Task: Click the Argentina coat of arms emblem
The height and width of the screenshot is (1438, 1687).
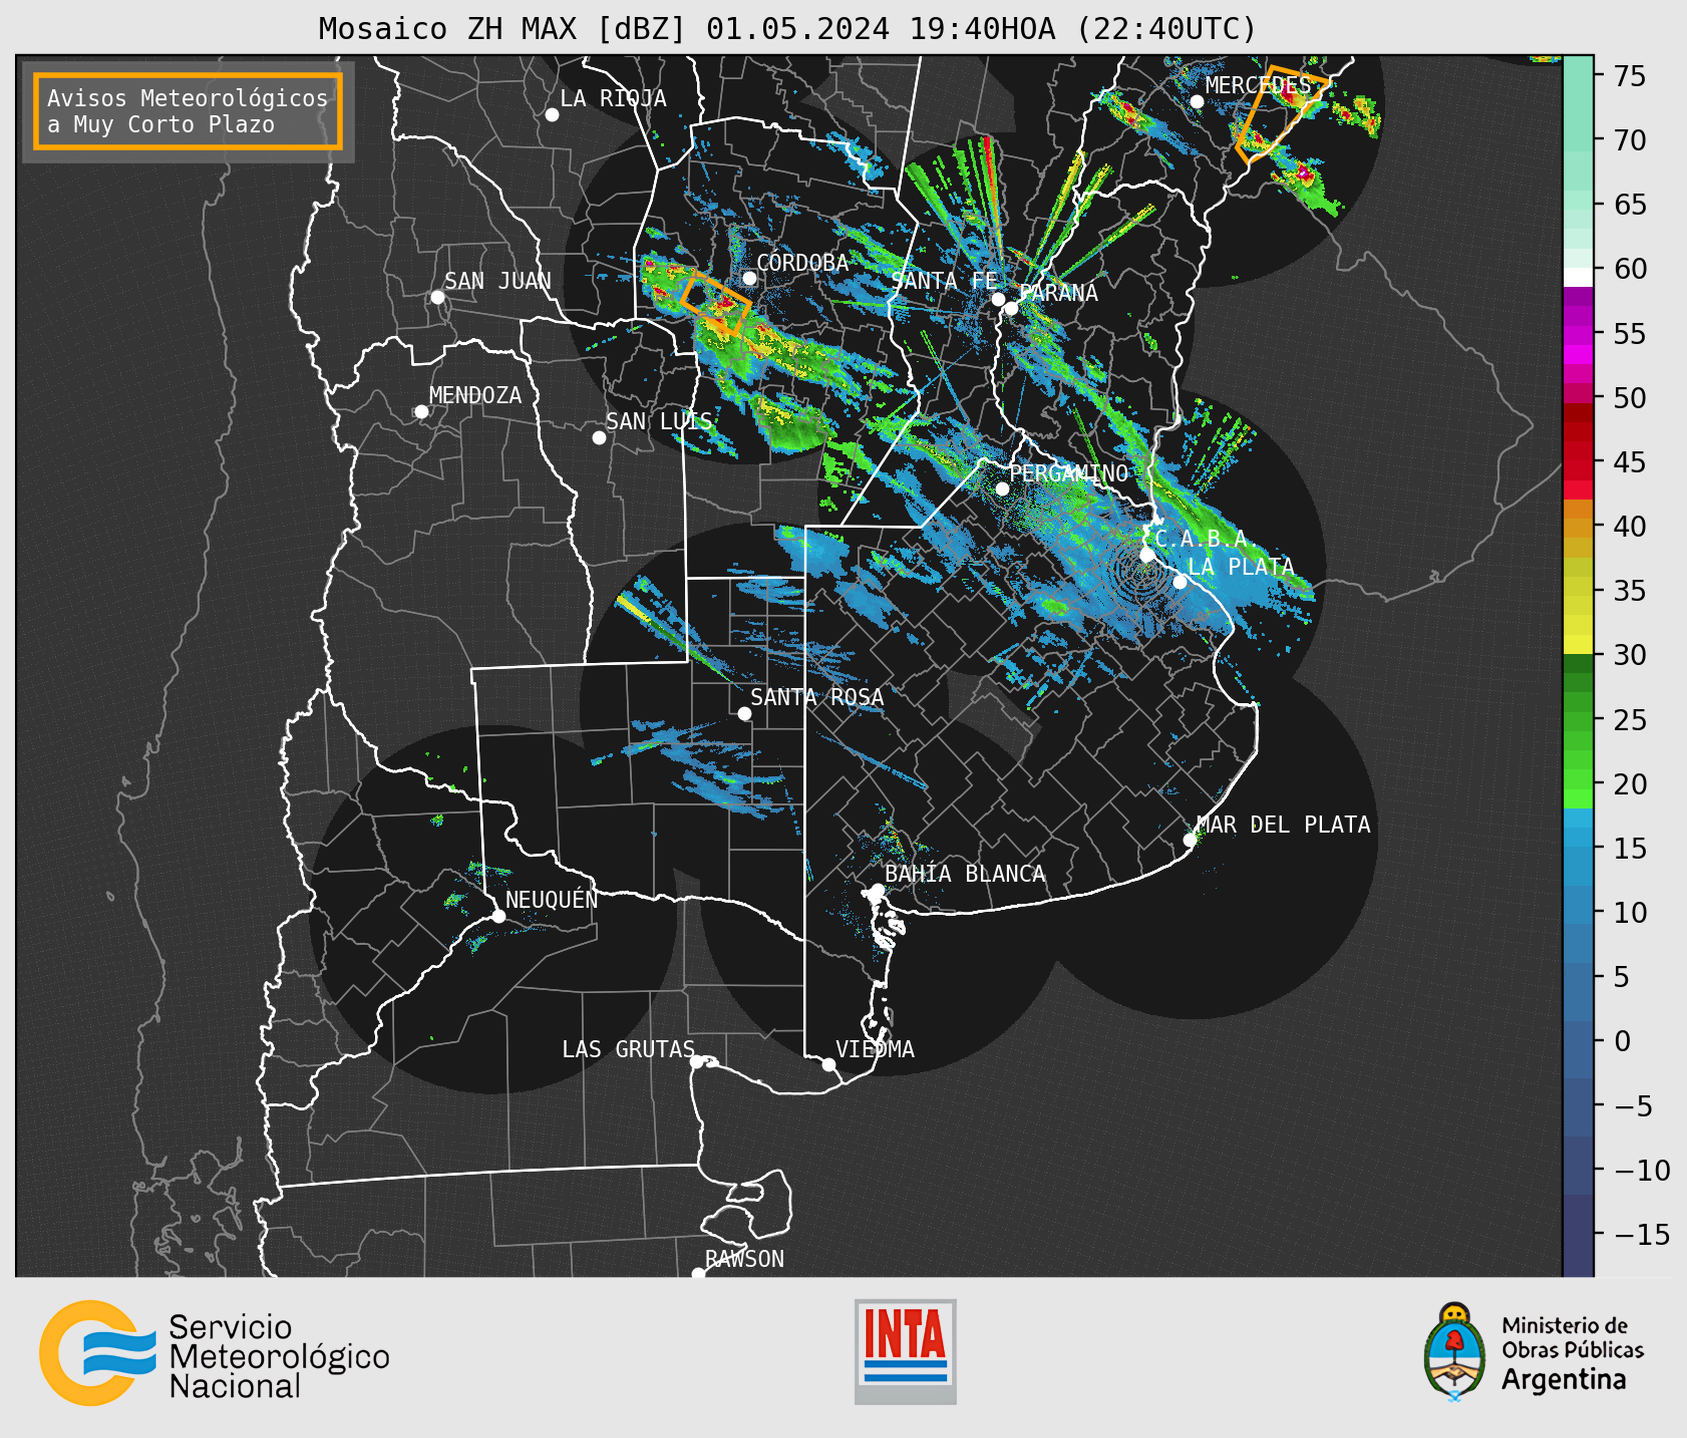Action: (1455, 1352)
